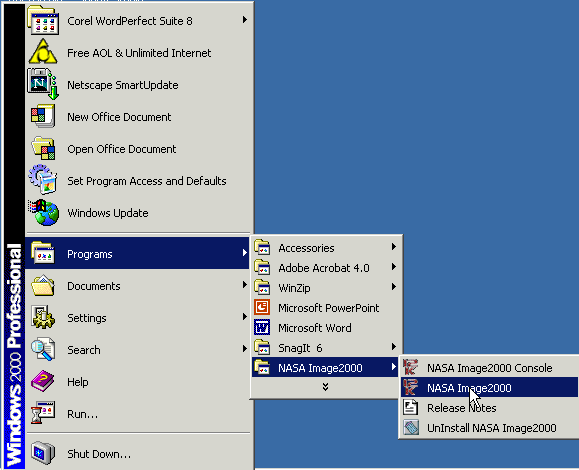Launch Microsoft Word from Programs

[x=326, y=327]
